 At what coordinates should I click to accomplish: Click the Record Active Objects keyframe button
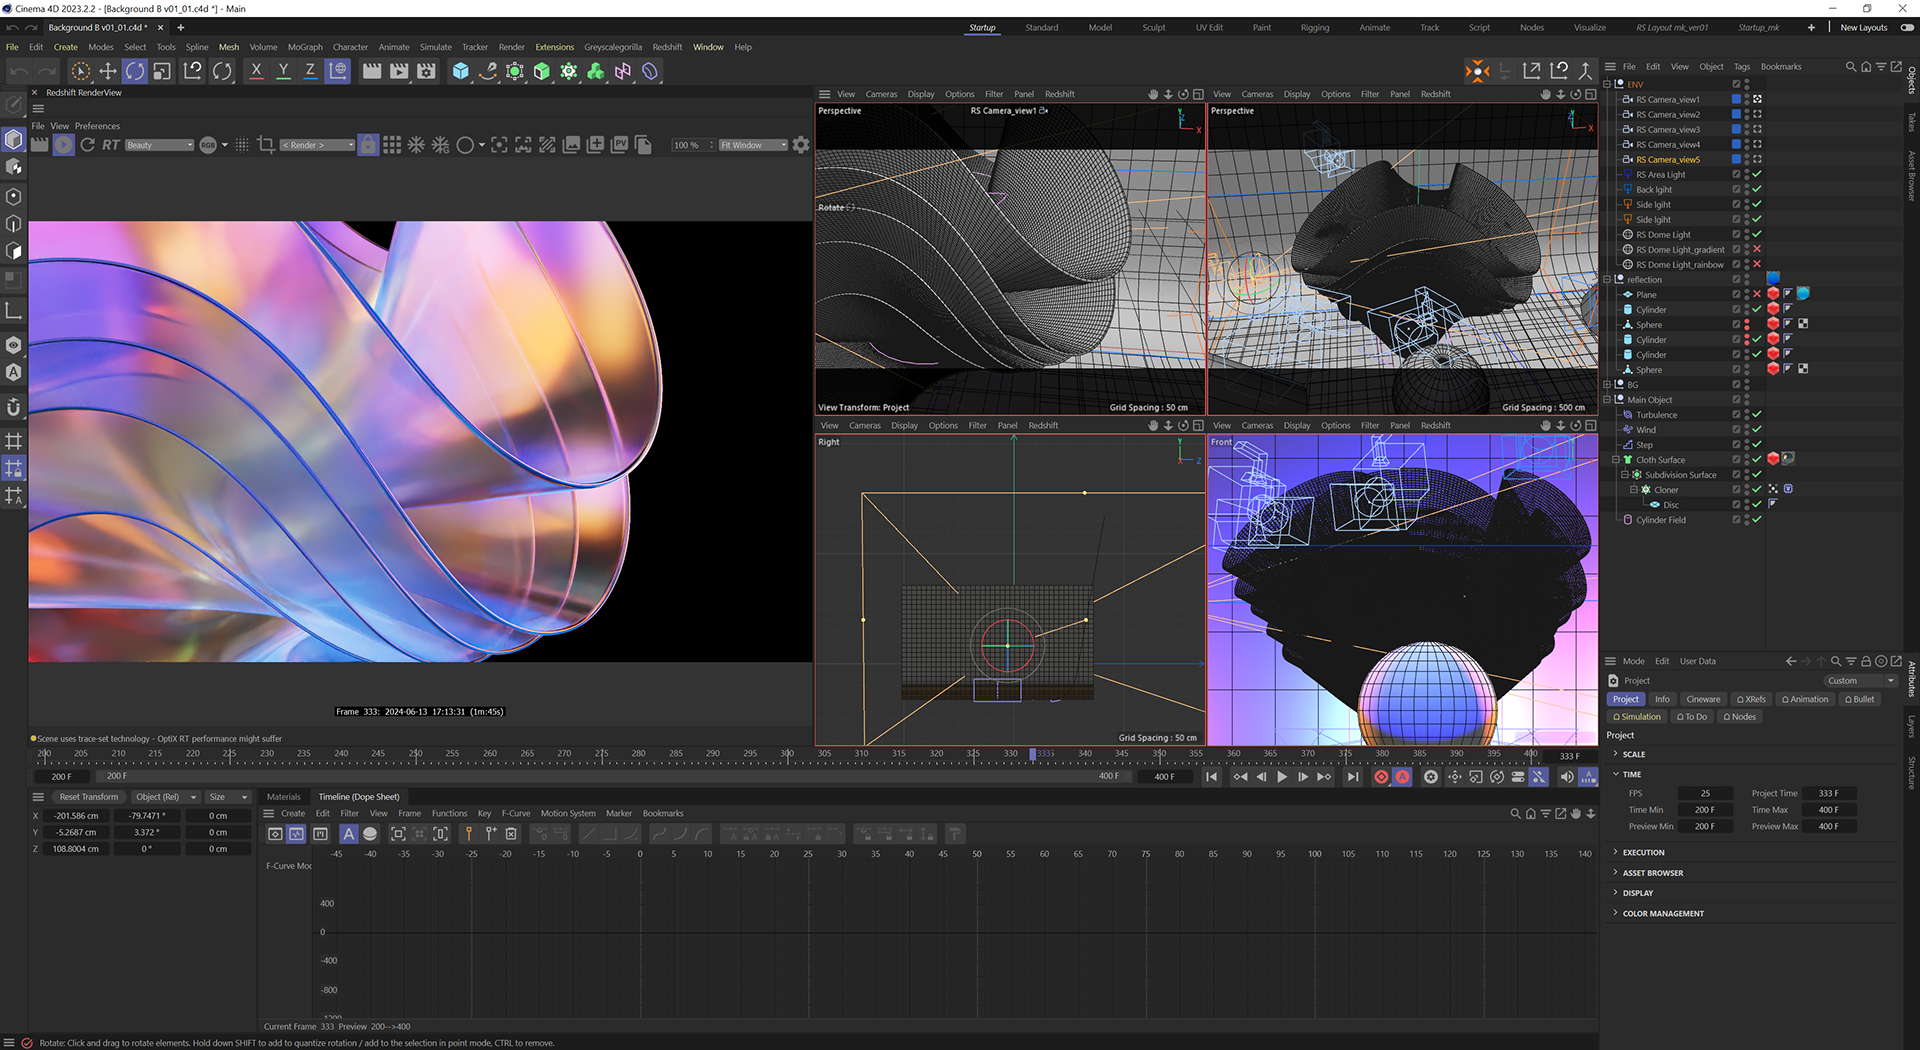1381,777
